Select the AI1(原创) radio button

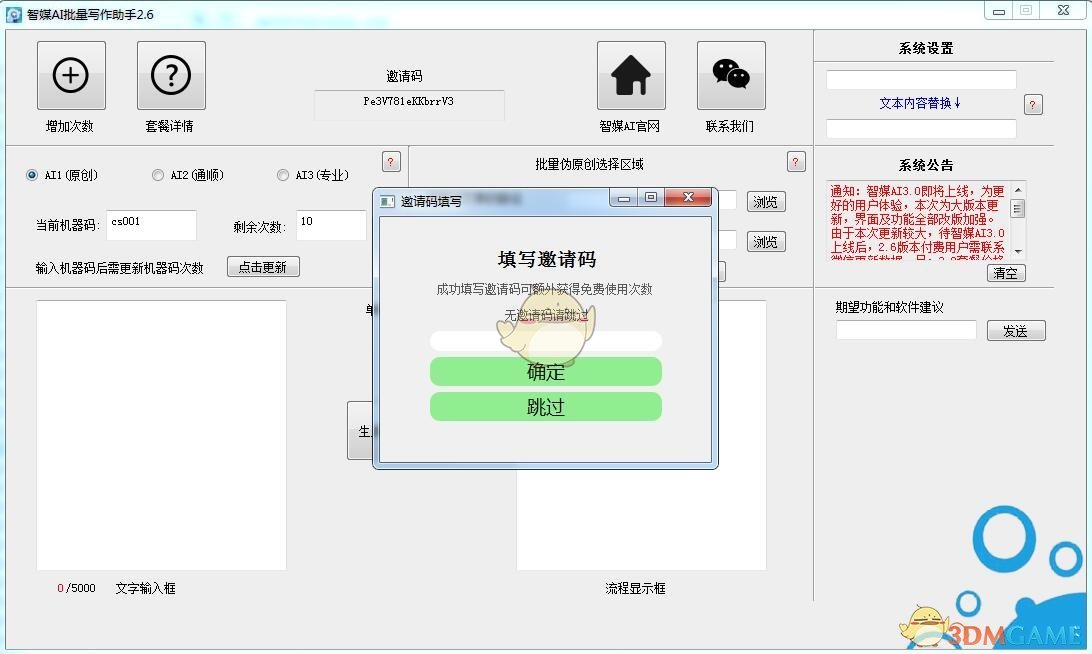pos(32,175)
